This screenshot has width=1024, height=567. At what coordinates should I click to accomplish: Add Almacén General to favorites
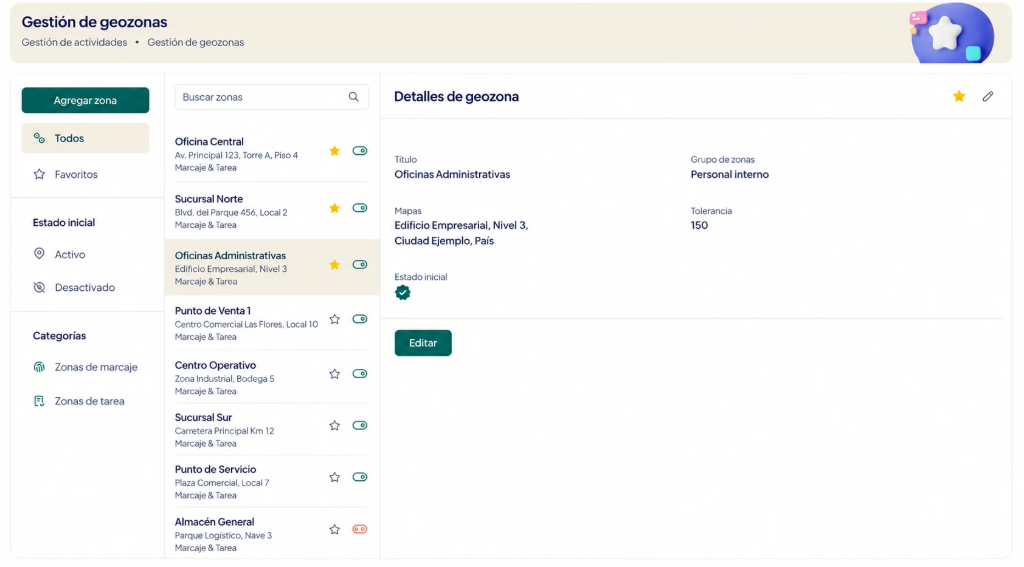334,530
